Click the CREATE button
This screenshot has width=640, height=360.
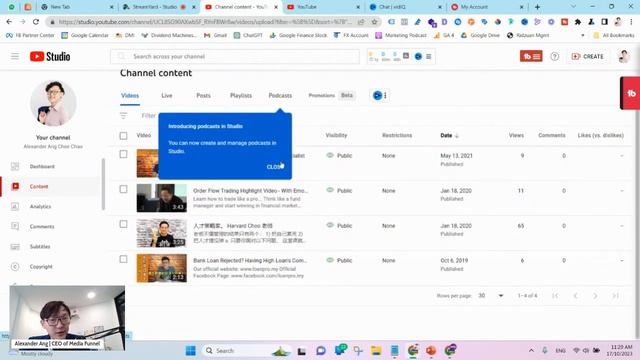(x=588, y=56)
